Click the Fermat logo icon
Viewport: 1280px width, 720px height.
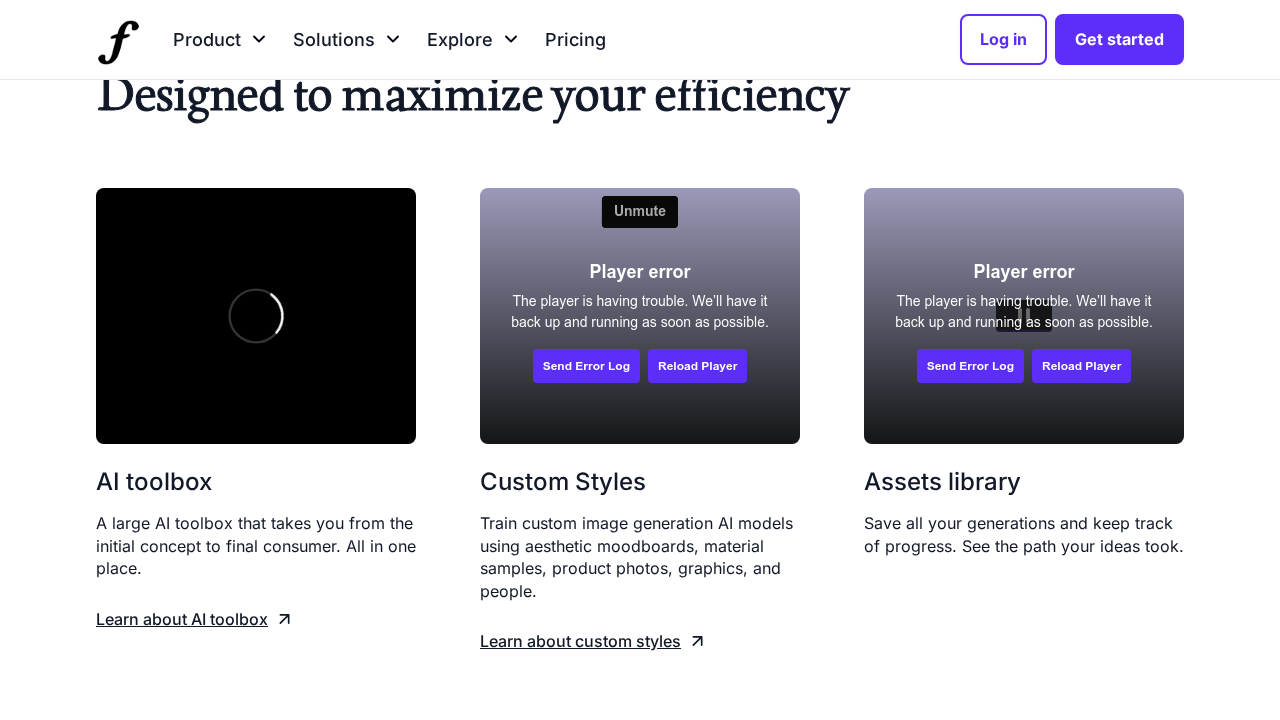[x=118, y=41]
